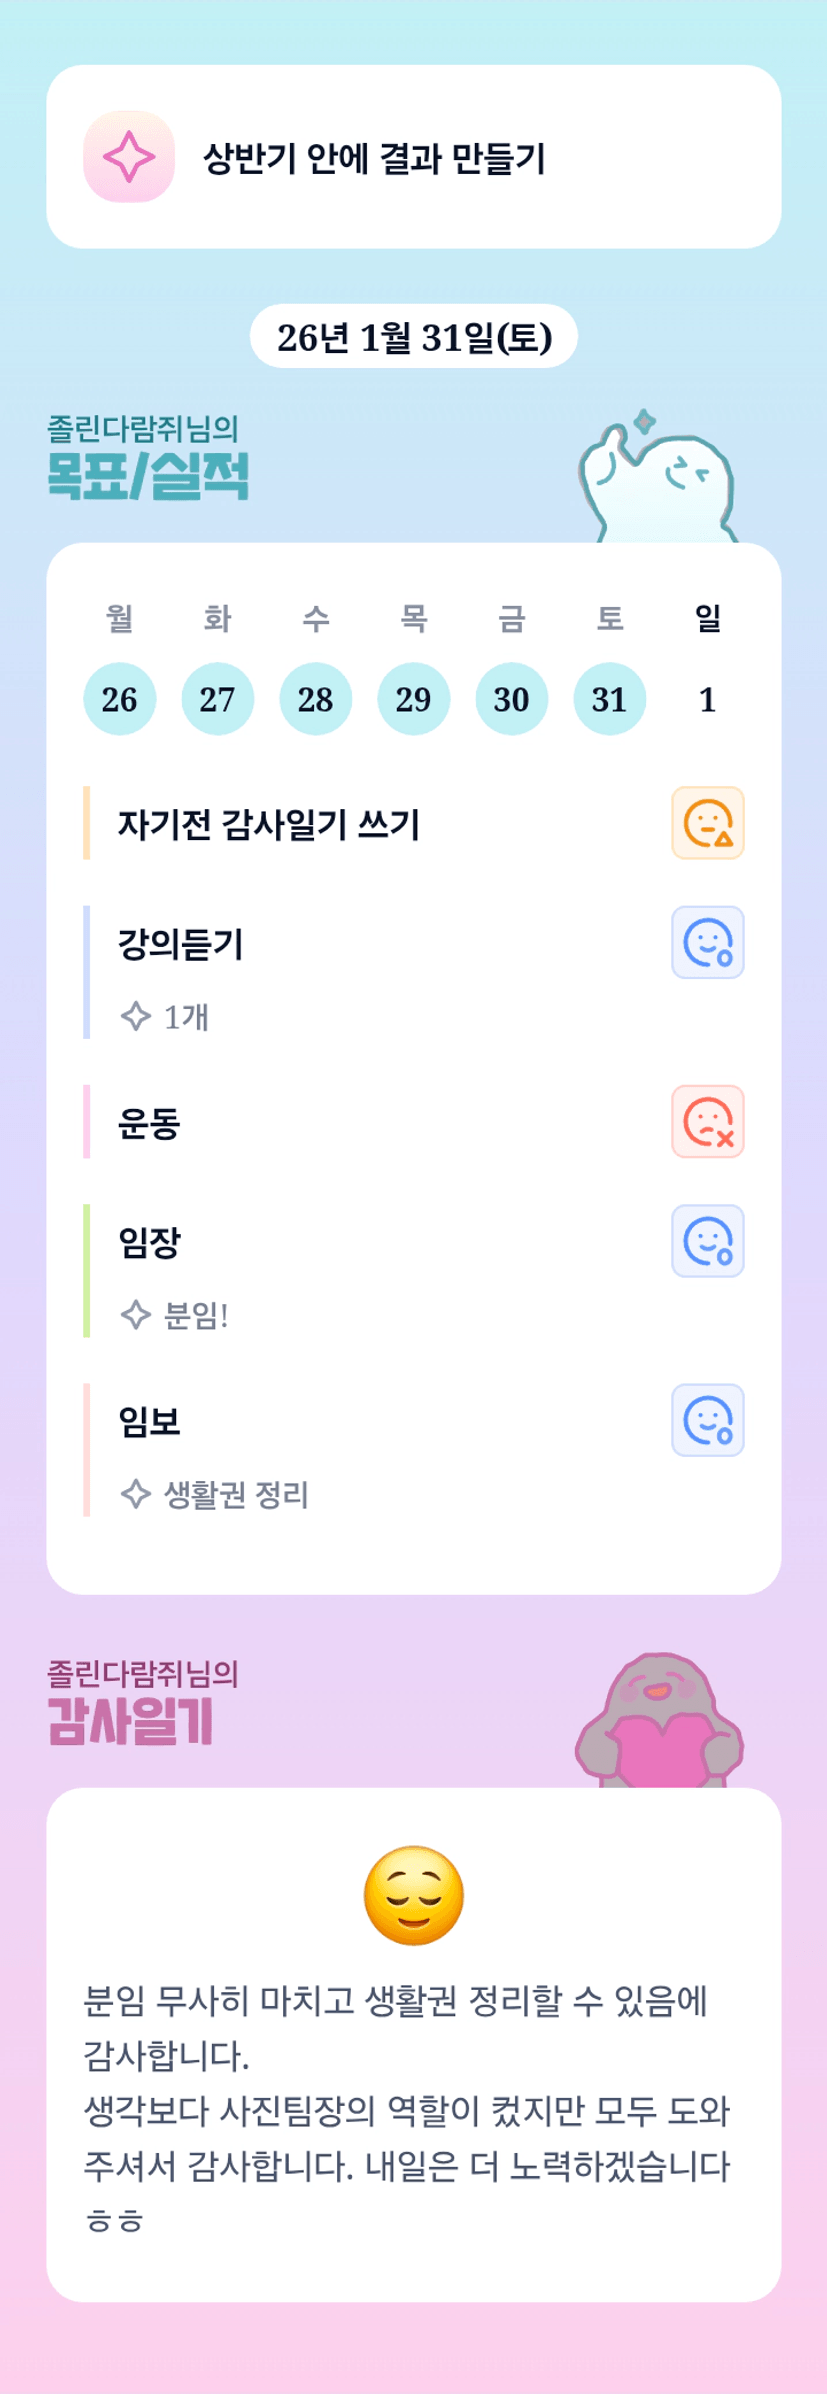Tap the red sad face icon for 운동
The width and height of the screenshot is (827, 2394).
pyautogui.click(x=707, y=1121)
